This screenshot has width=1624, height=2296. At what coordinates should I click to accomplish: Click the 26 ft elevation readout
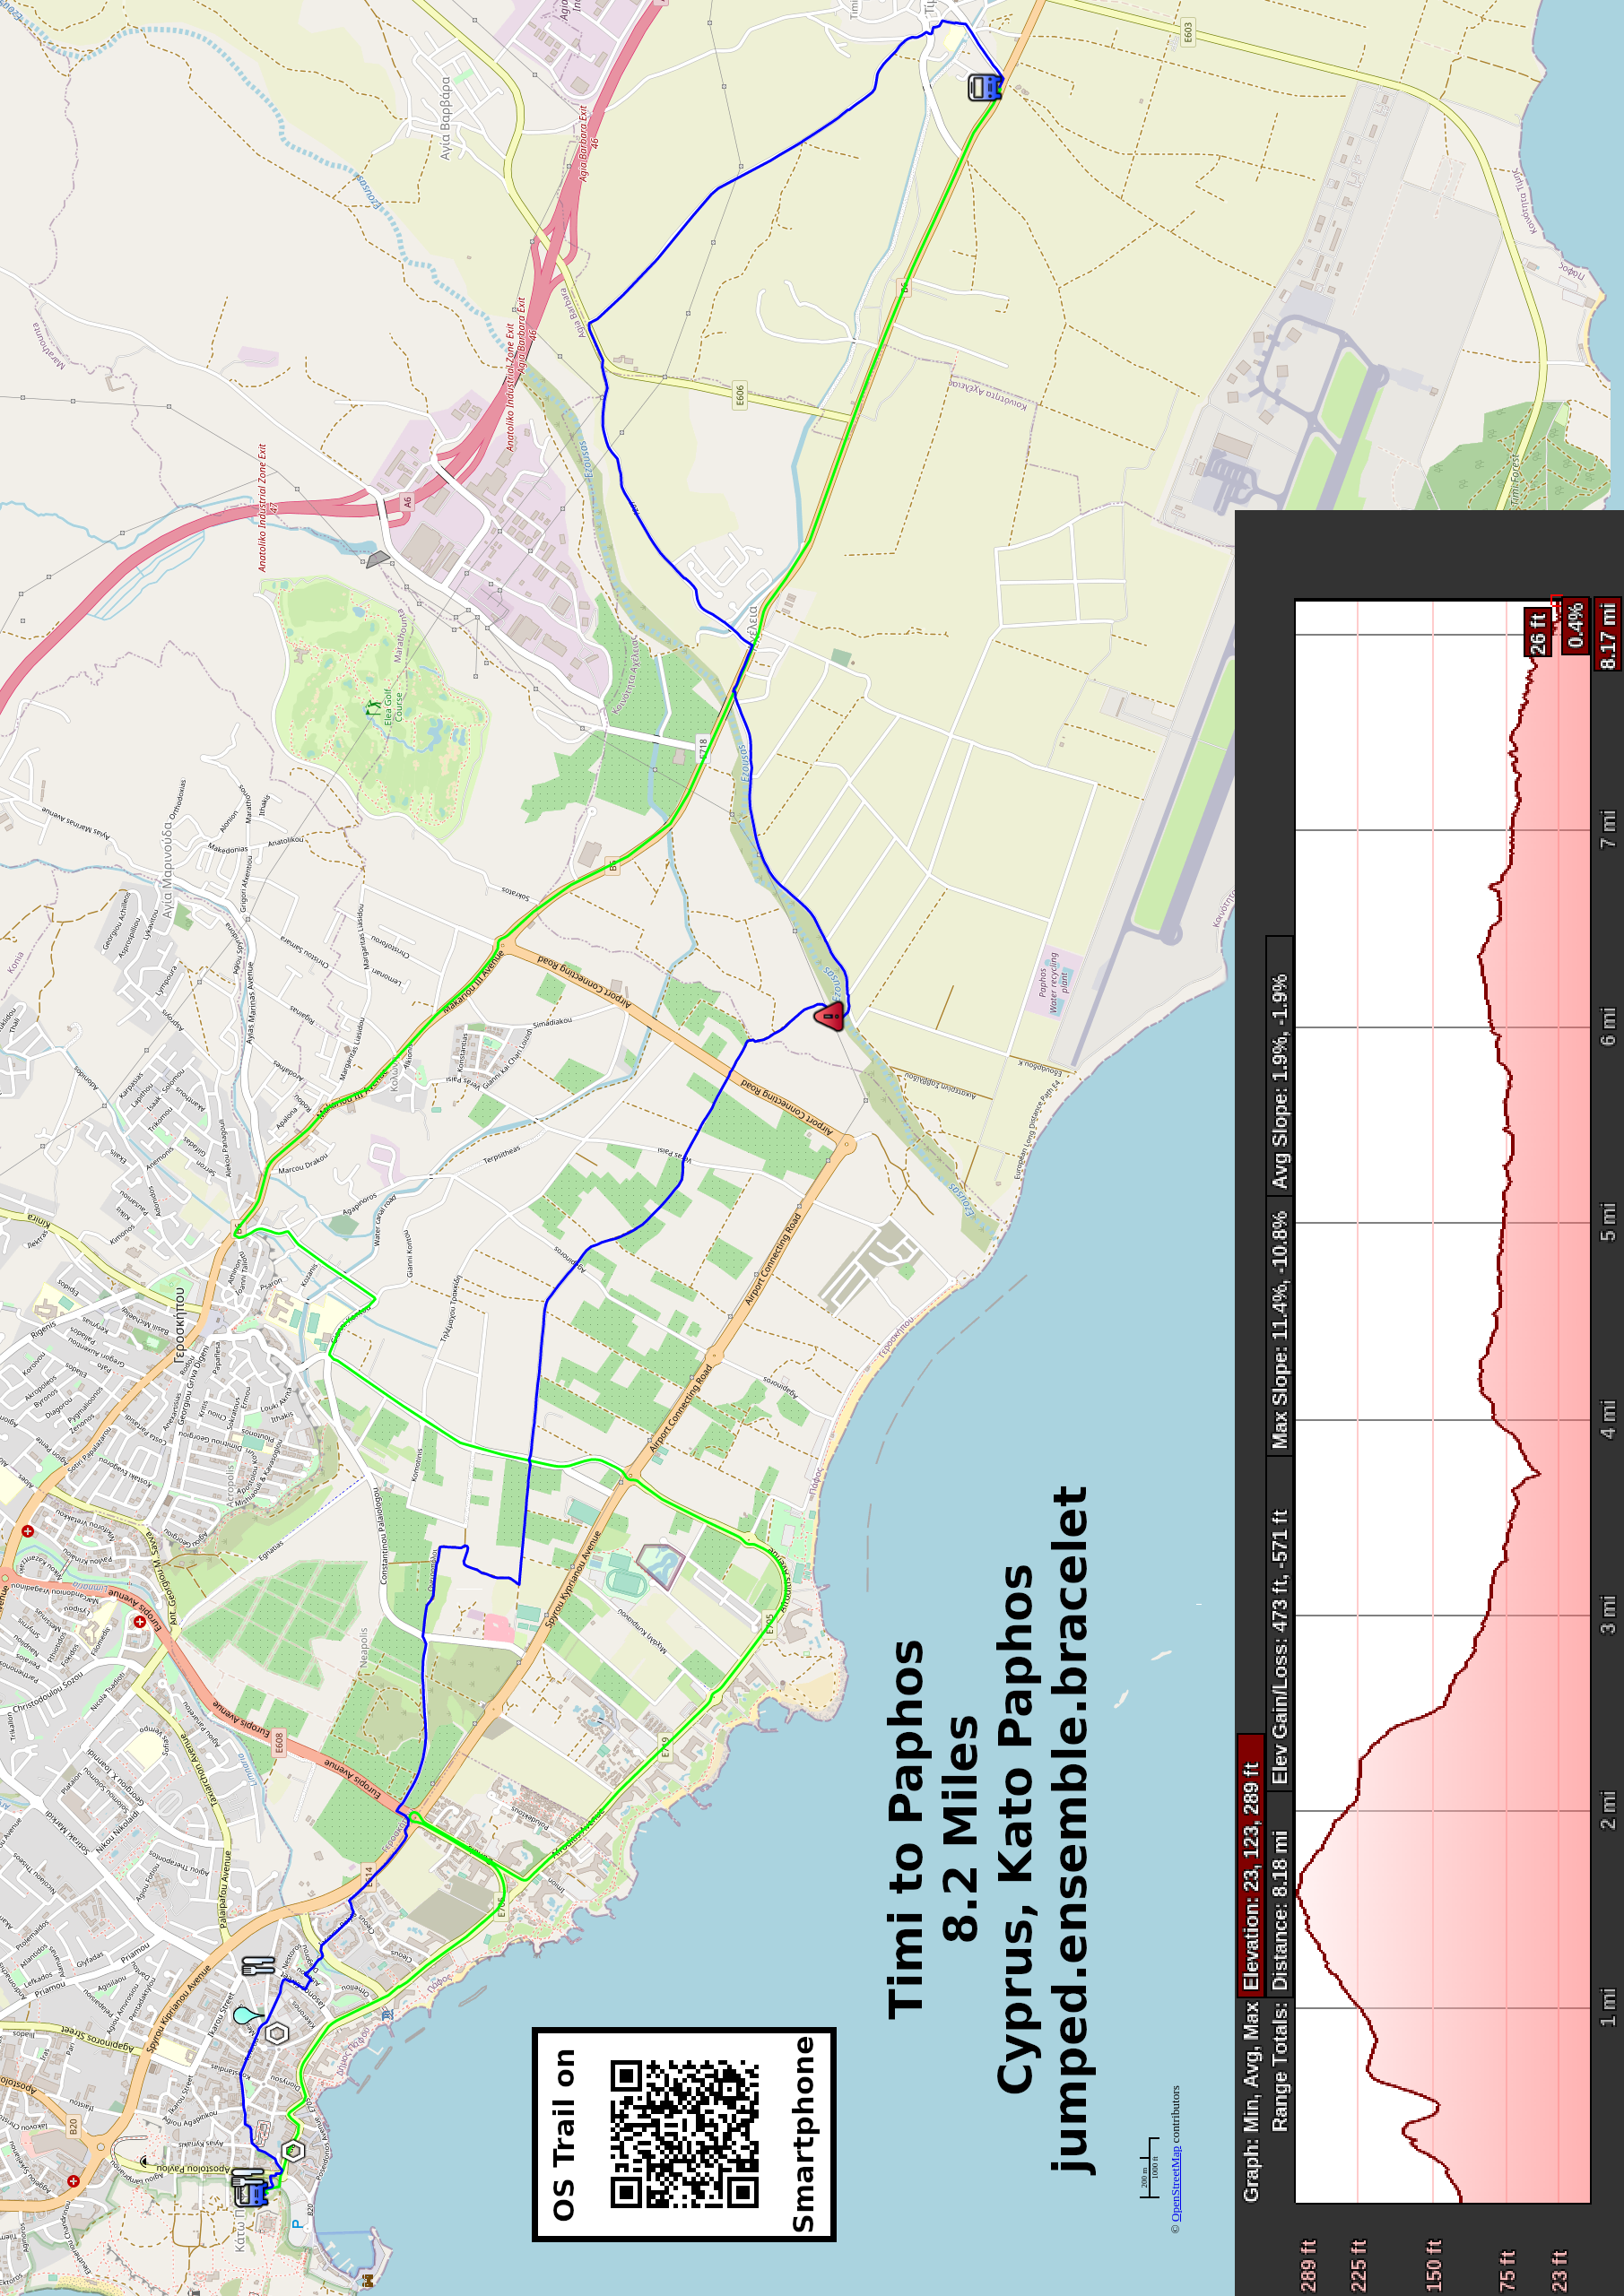coord(1537,632)
